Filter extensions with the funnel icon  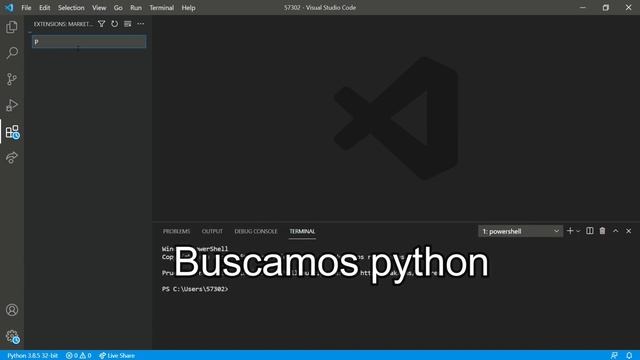(102, 24)
